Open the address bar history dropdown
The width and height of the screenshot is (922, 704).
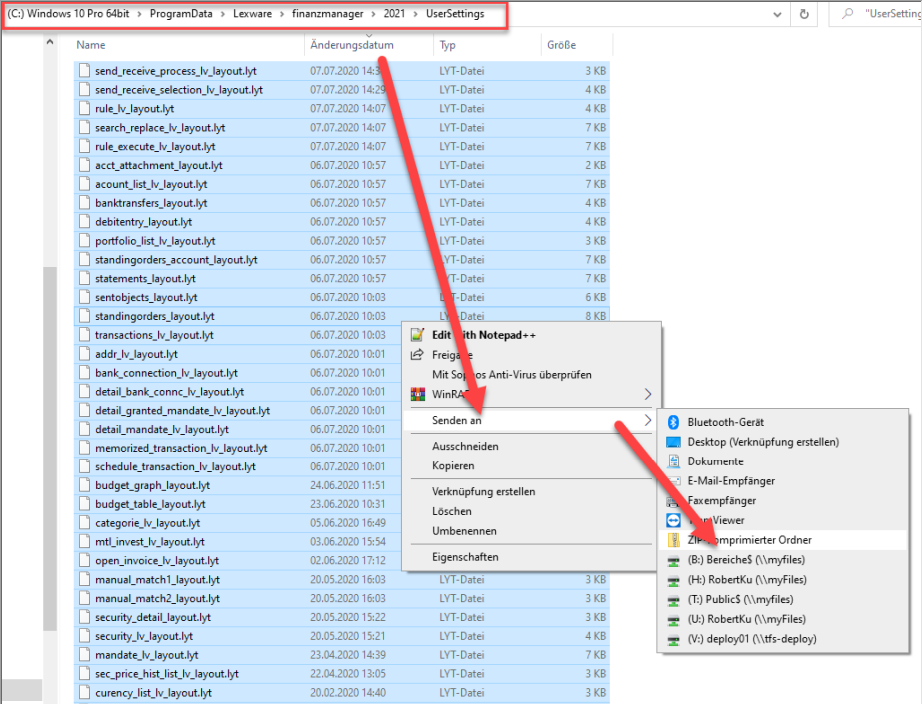[777, 15]
